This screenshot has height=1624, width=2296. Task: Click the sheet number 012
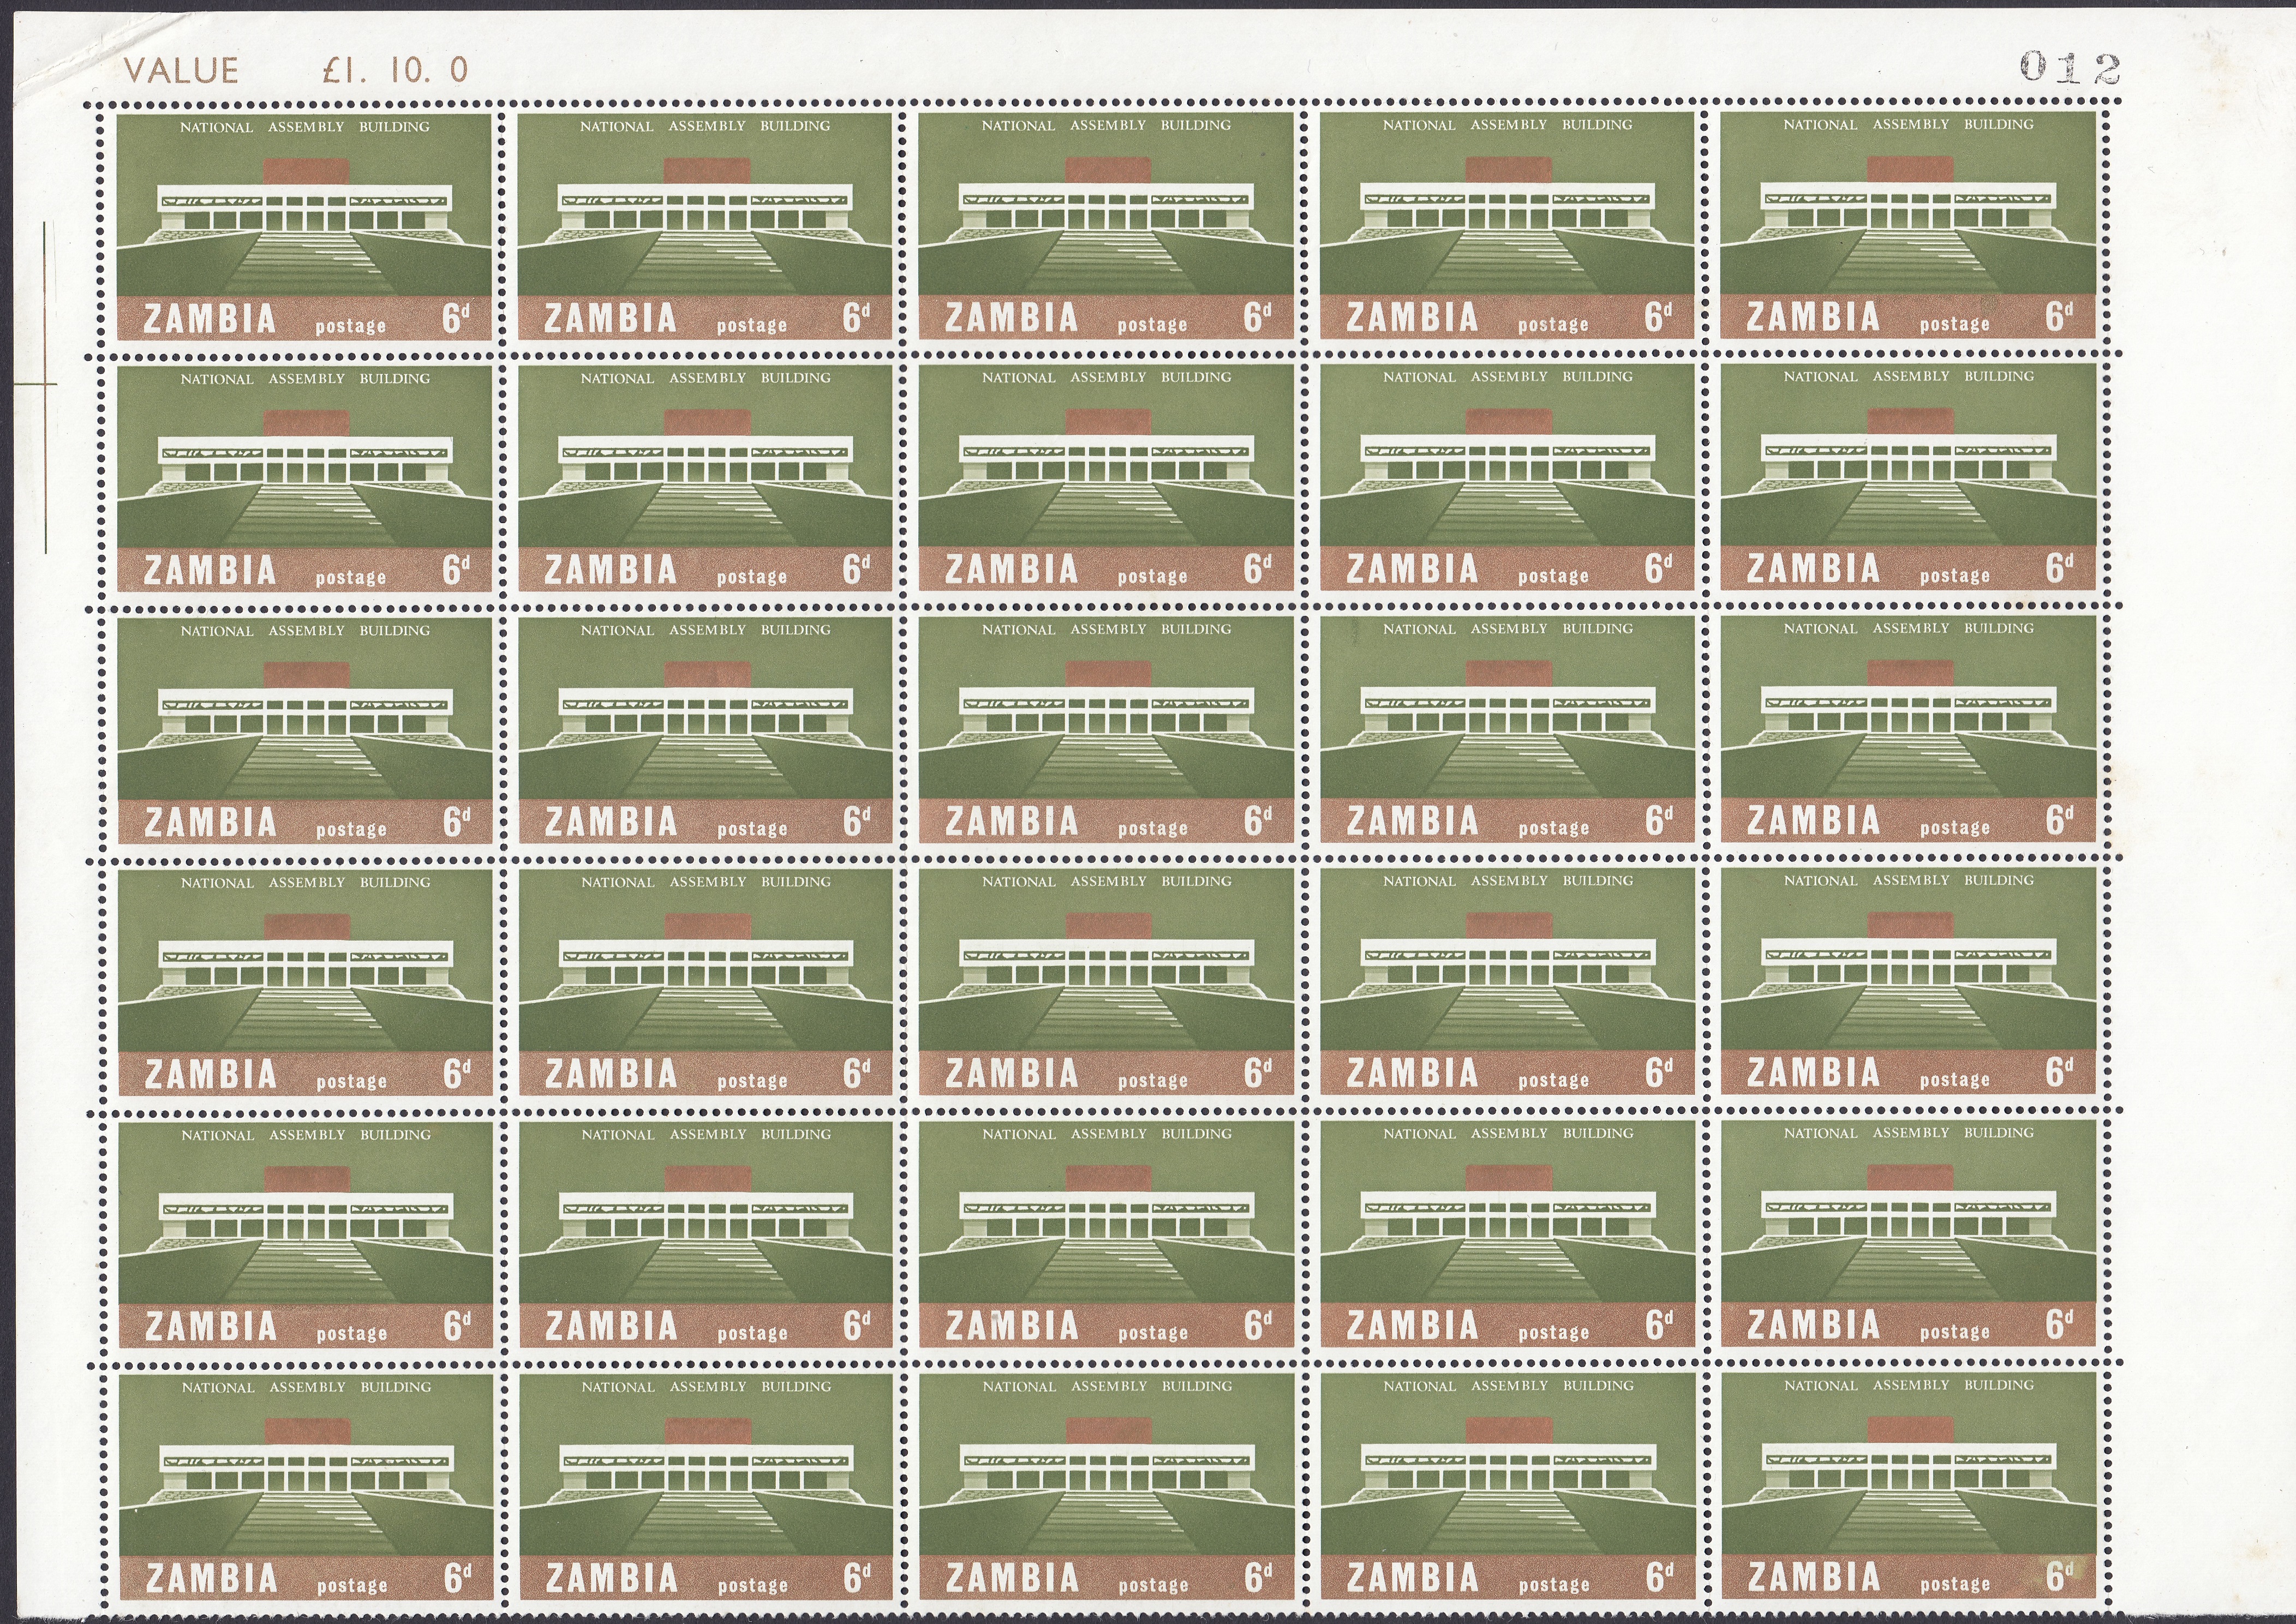click(x=2069, y=68)
